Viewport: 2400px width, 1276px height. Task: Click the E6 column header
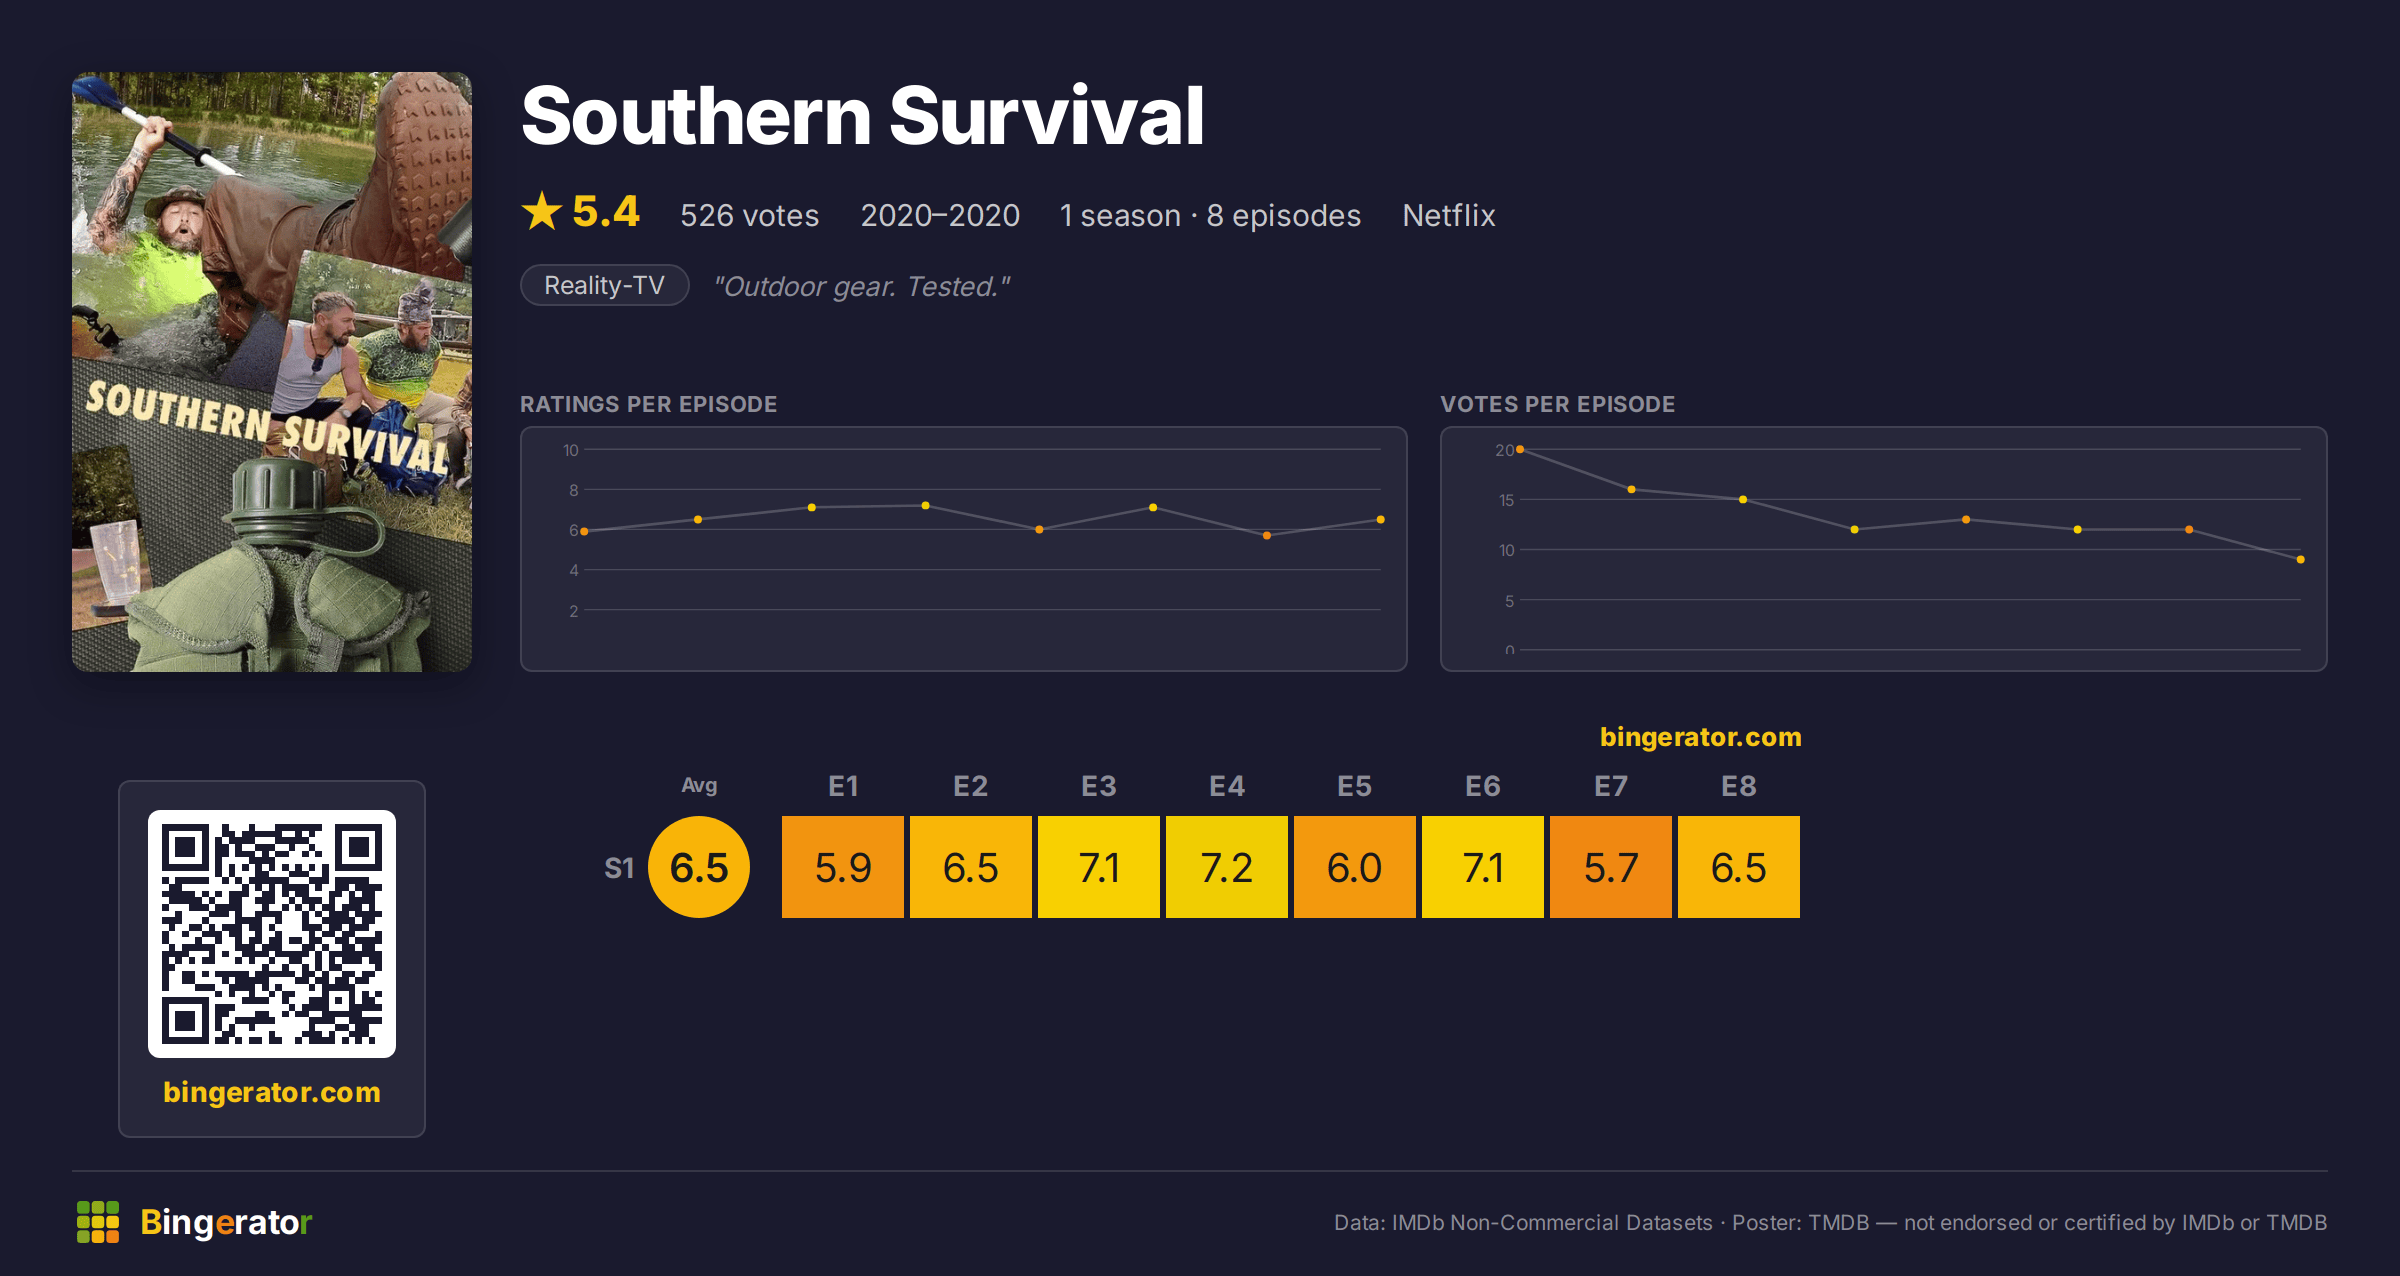click(x=1483, y=786)
